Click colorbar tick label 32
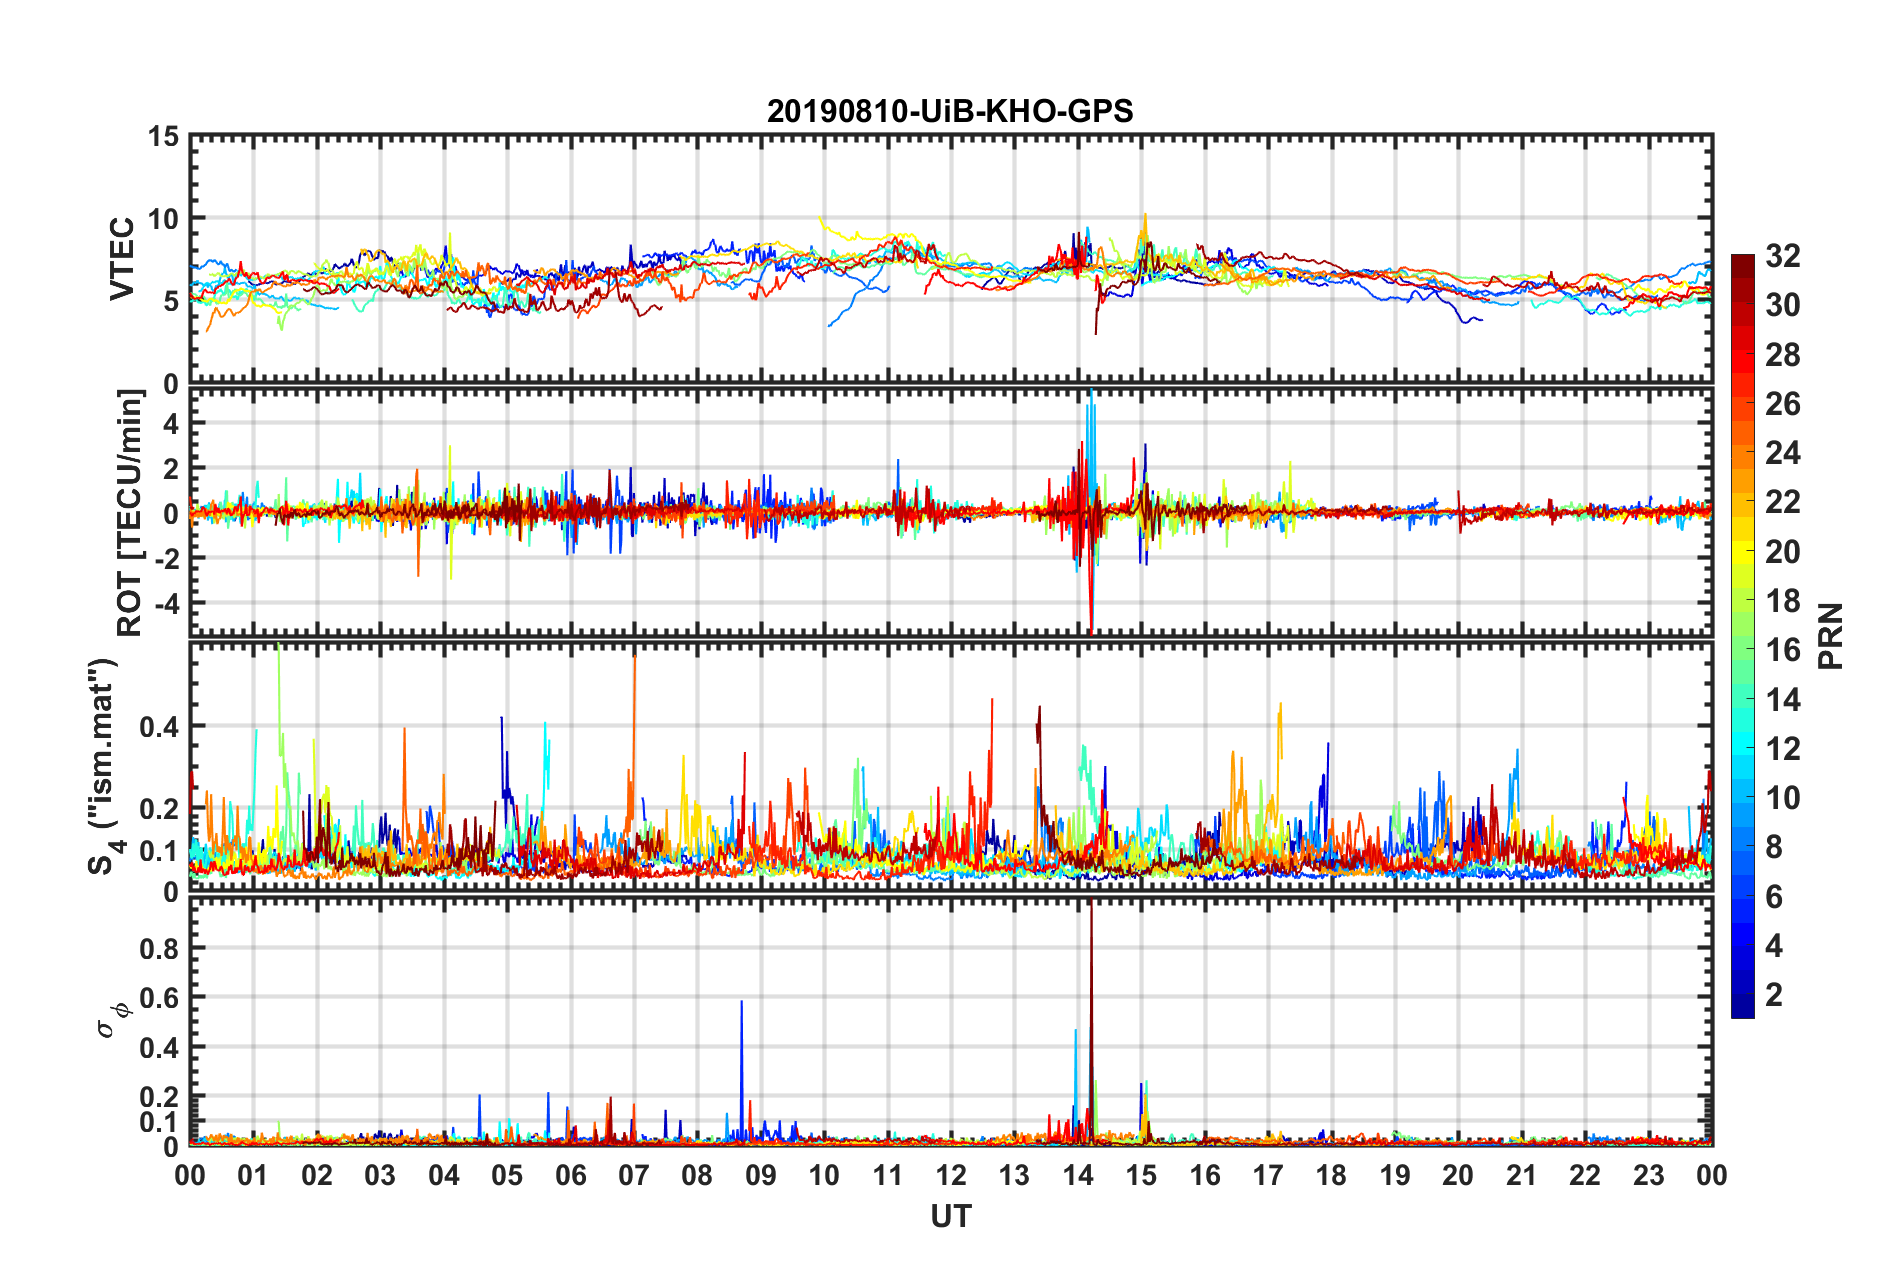The width and height of the screenshot is (1902, 1272). 1783,256
